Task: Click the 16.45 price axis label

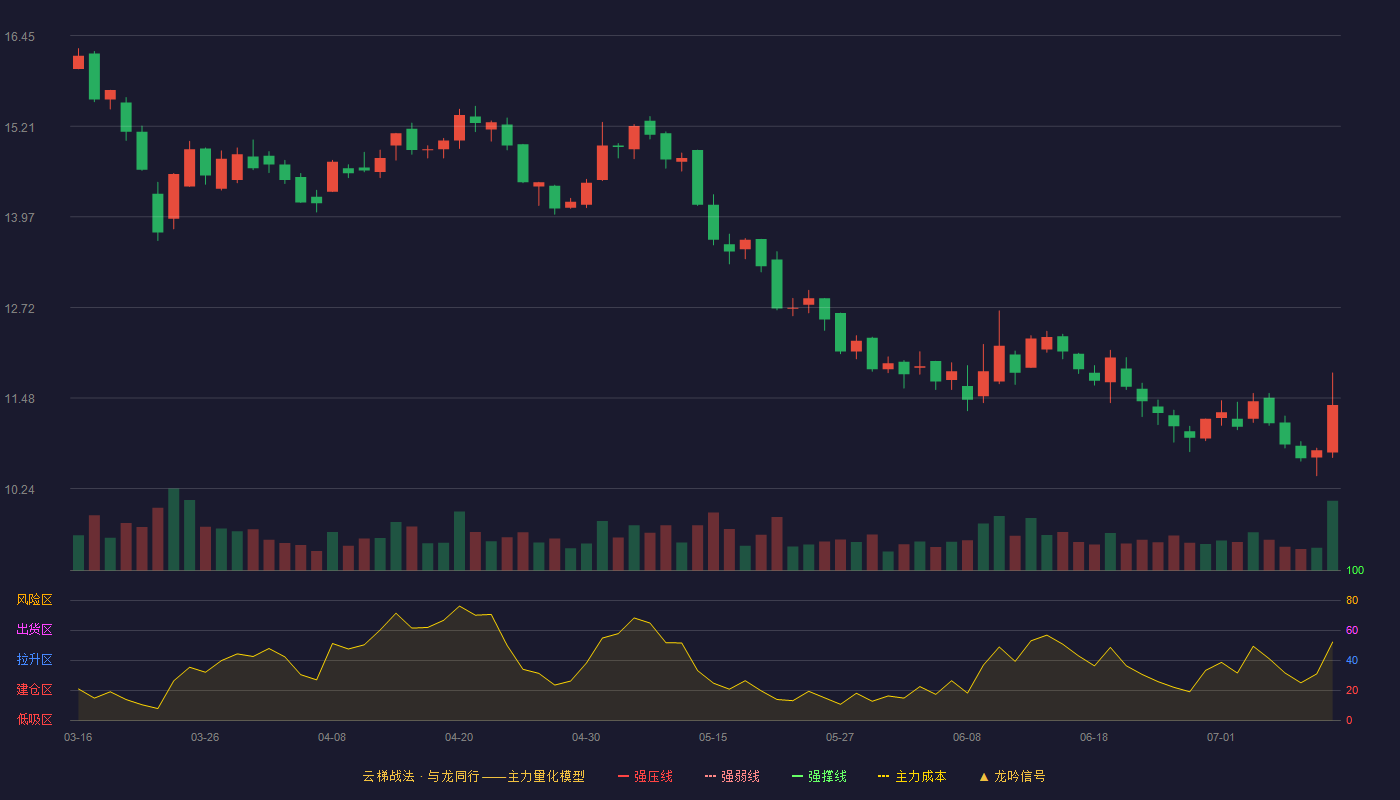Action: [20, 37]
